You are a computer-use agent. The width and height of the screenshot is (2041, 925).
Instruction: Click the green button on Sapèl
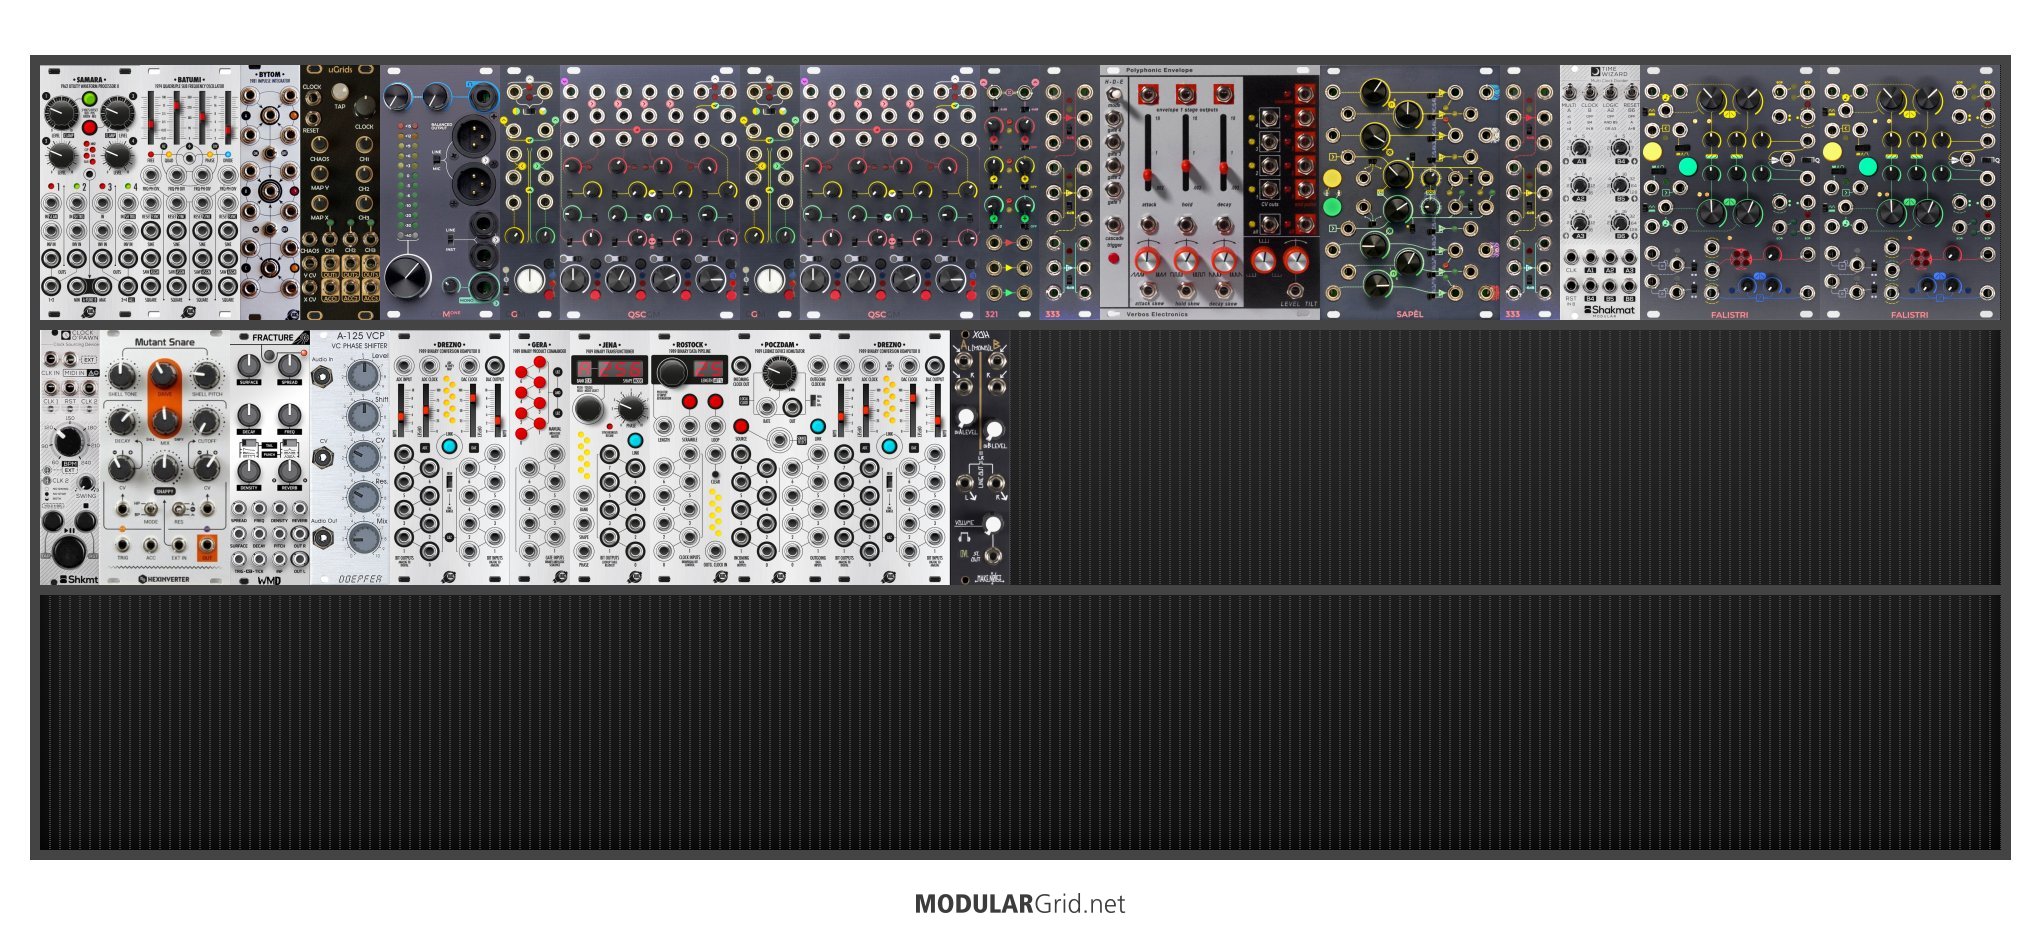(x=1332, y=207)
